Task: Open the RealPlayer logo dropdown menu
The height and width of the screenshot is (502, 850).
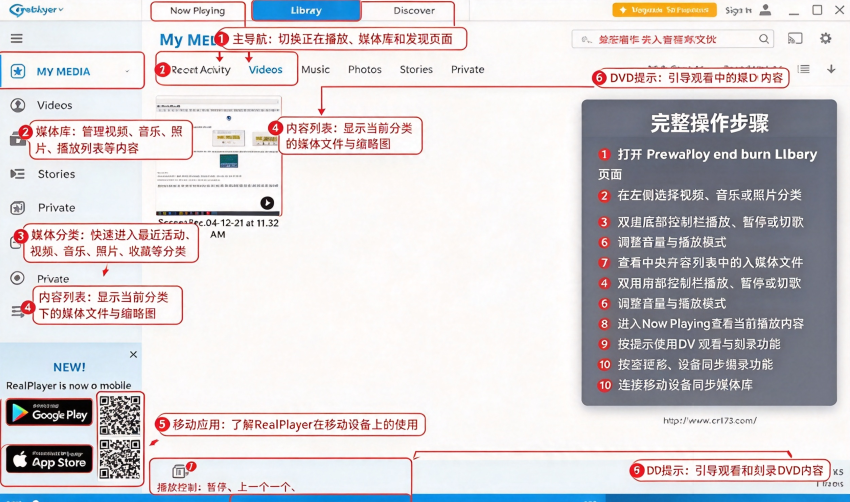Action: [36, 10]
